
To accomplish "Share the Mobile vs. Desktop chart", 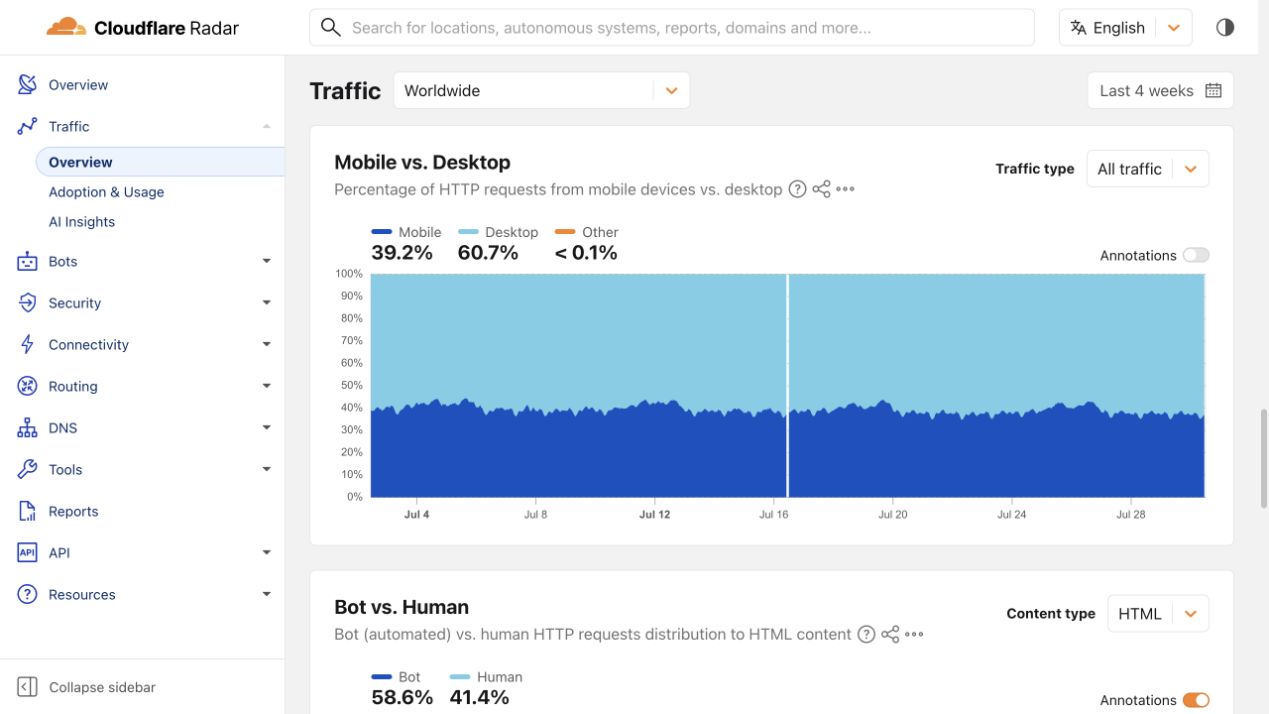I will click(x=821, y=189).
